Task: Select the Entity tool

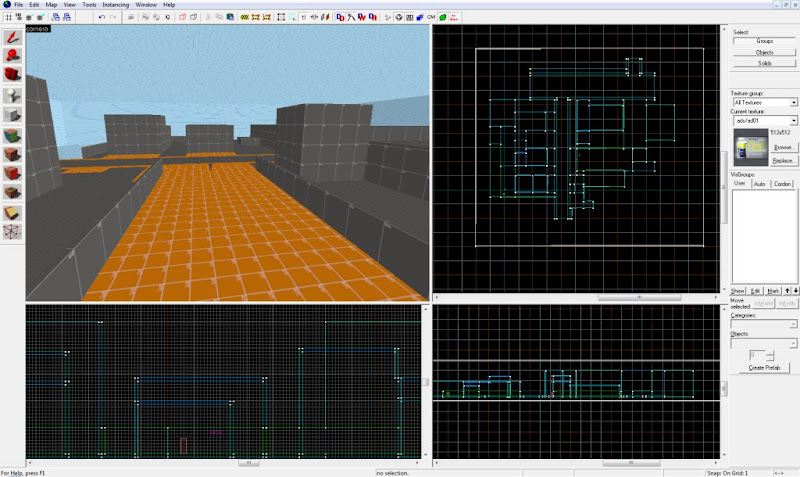Action: click(12, 95)
